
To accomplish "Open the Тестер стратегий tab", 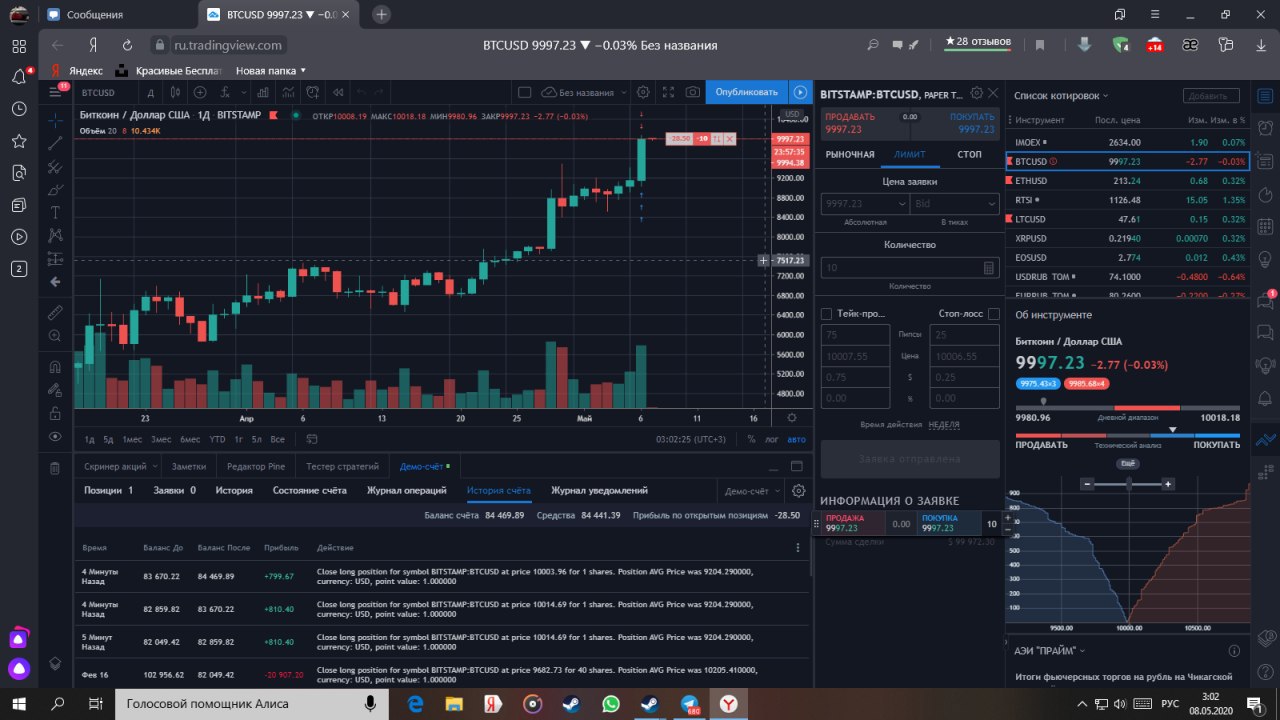I will 342,466.
